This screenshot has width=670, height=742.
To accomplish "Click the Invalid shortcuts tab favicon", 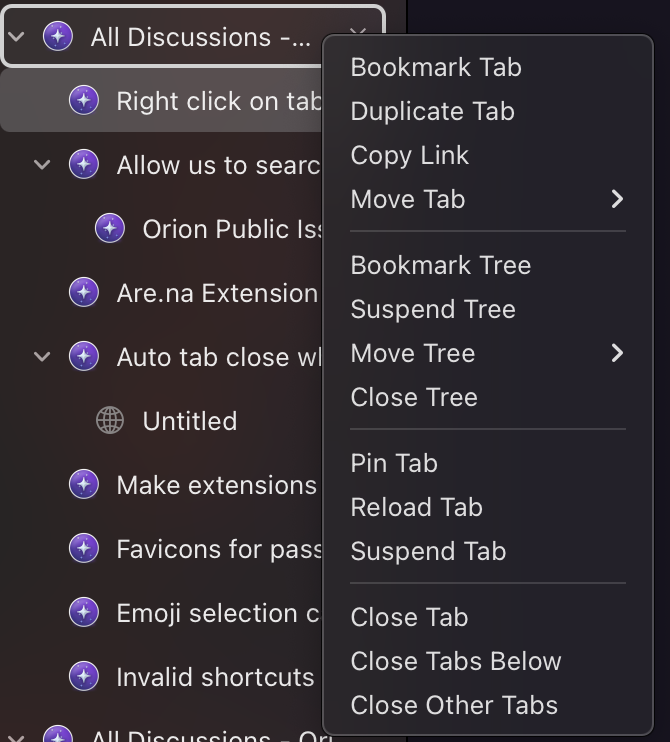I will 84,677.
